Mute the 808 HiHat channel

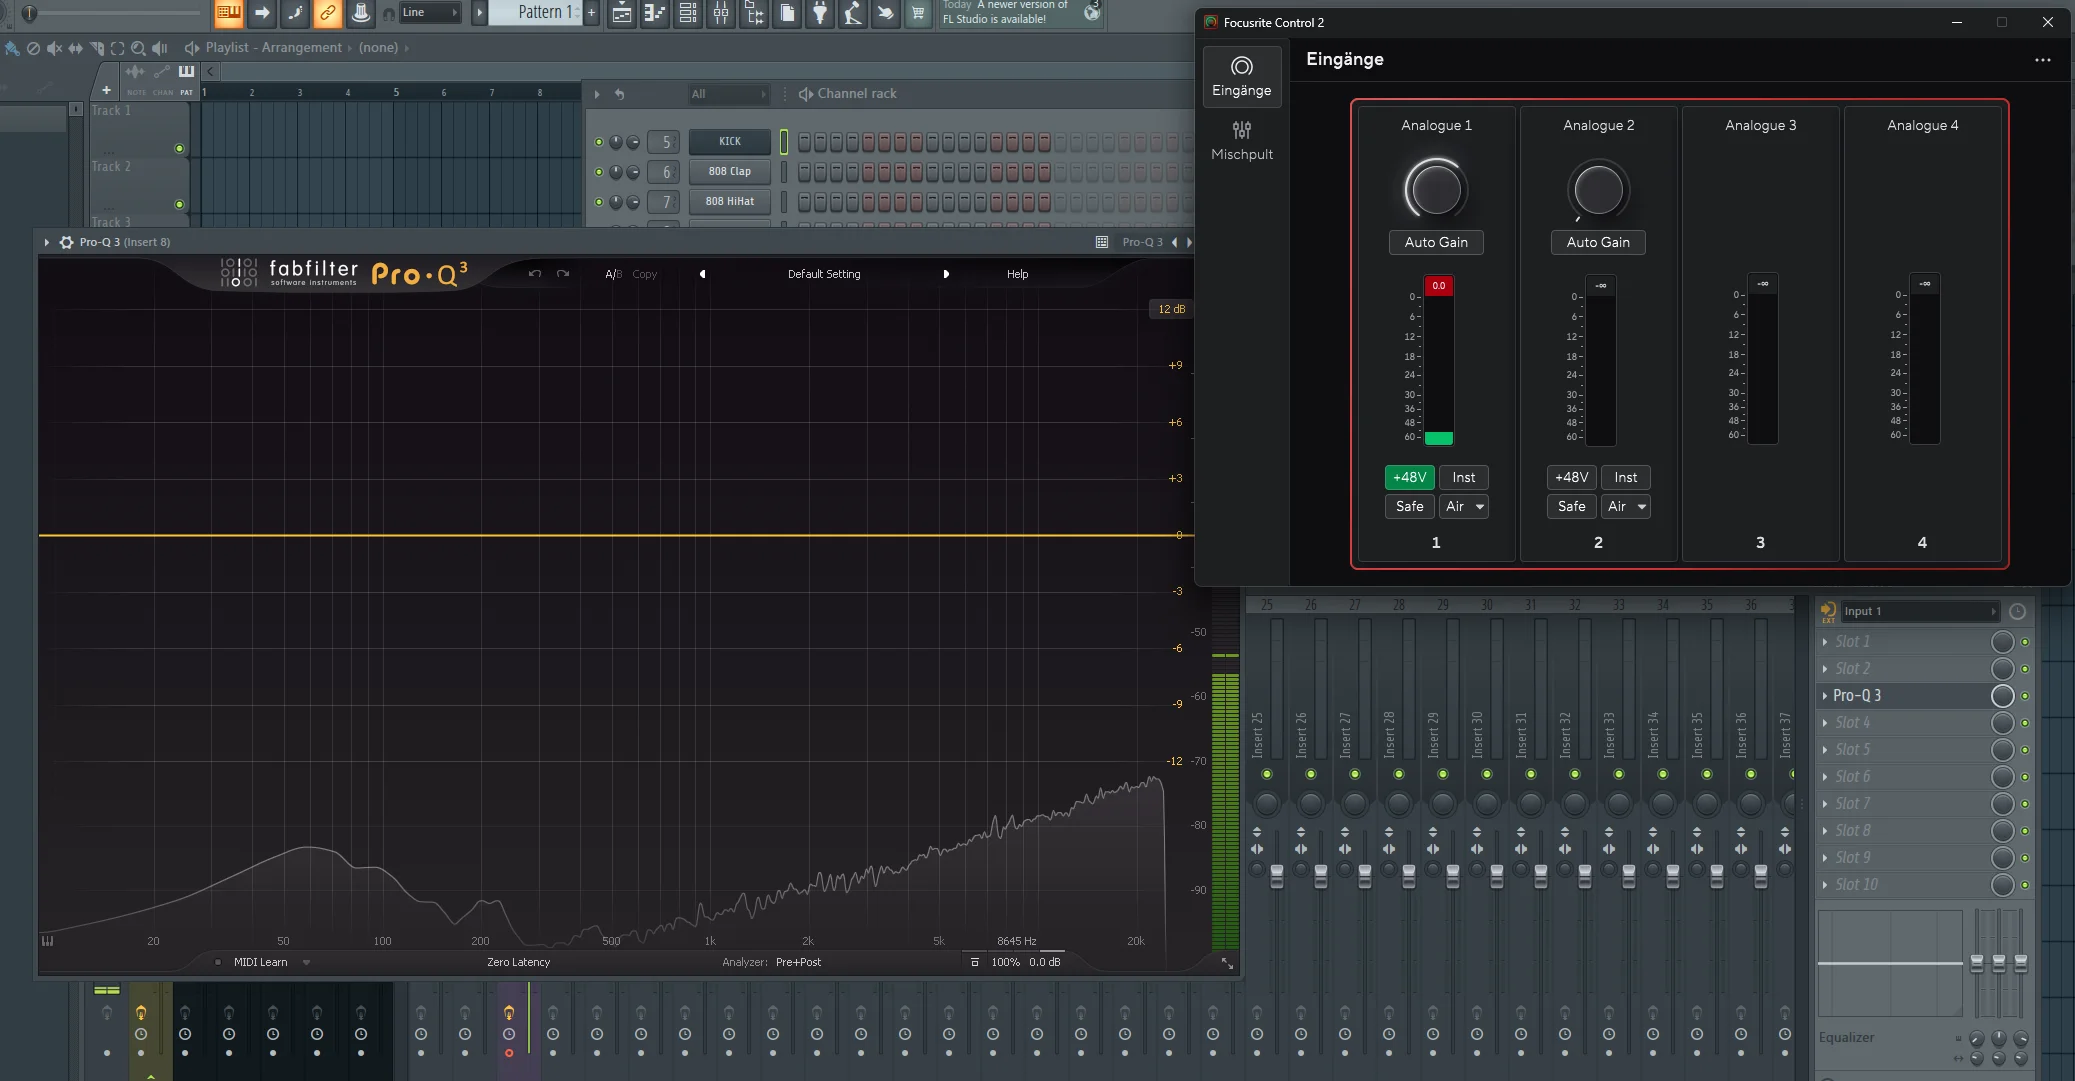599,202
